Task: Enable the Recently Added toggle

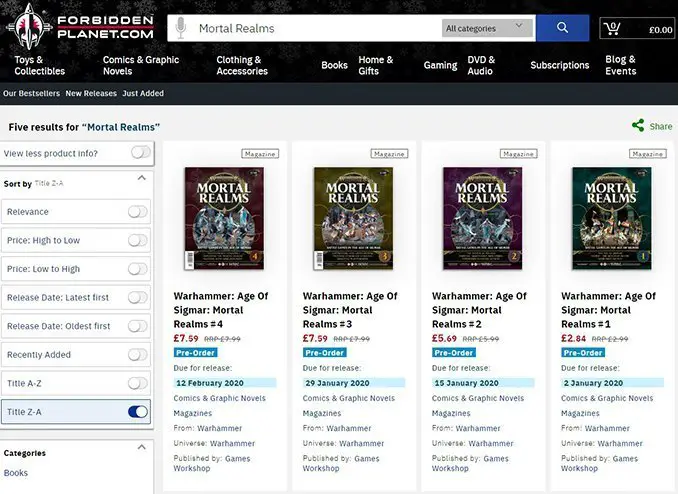Action: tap(138, 355)
